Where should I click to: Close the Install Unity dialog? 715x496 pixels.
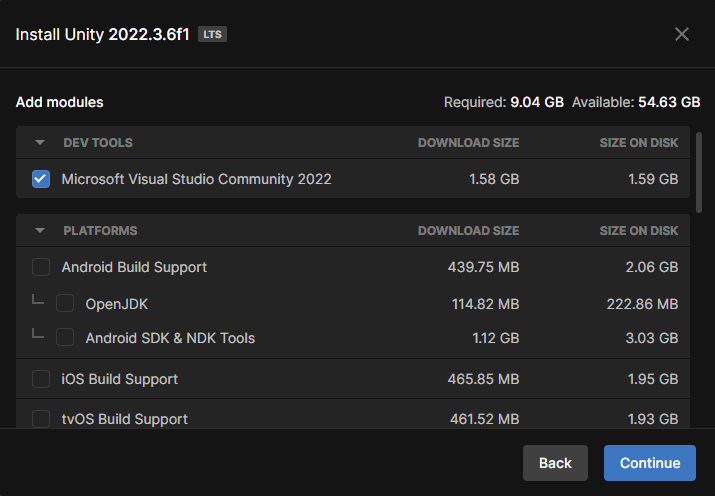point(682,34)
